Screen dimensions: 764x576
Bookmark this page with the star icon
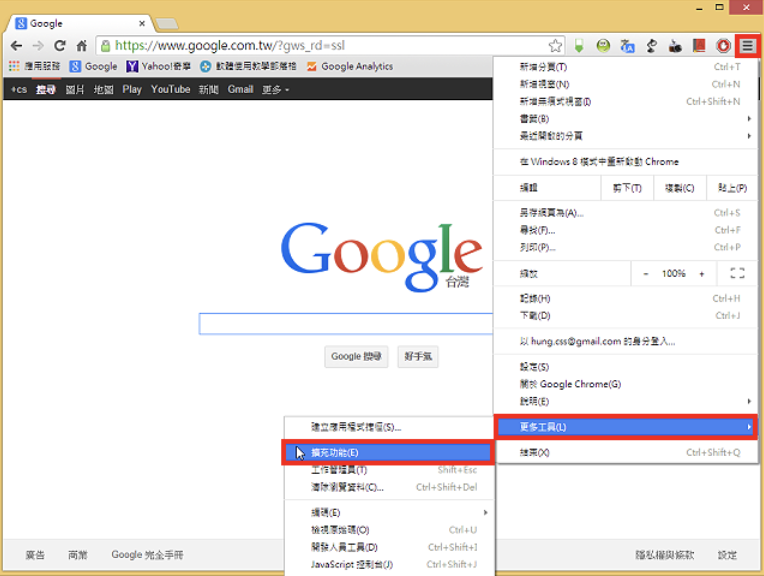tap(555, 46)
